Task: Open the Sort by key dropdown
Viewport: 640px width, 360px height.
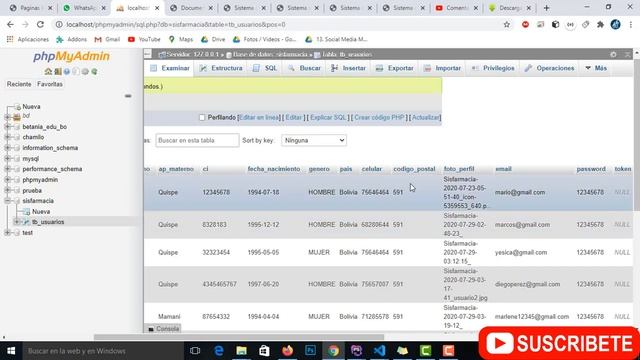Action: 314,140
